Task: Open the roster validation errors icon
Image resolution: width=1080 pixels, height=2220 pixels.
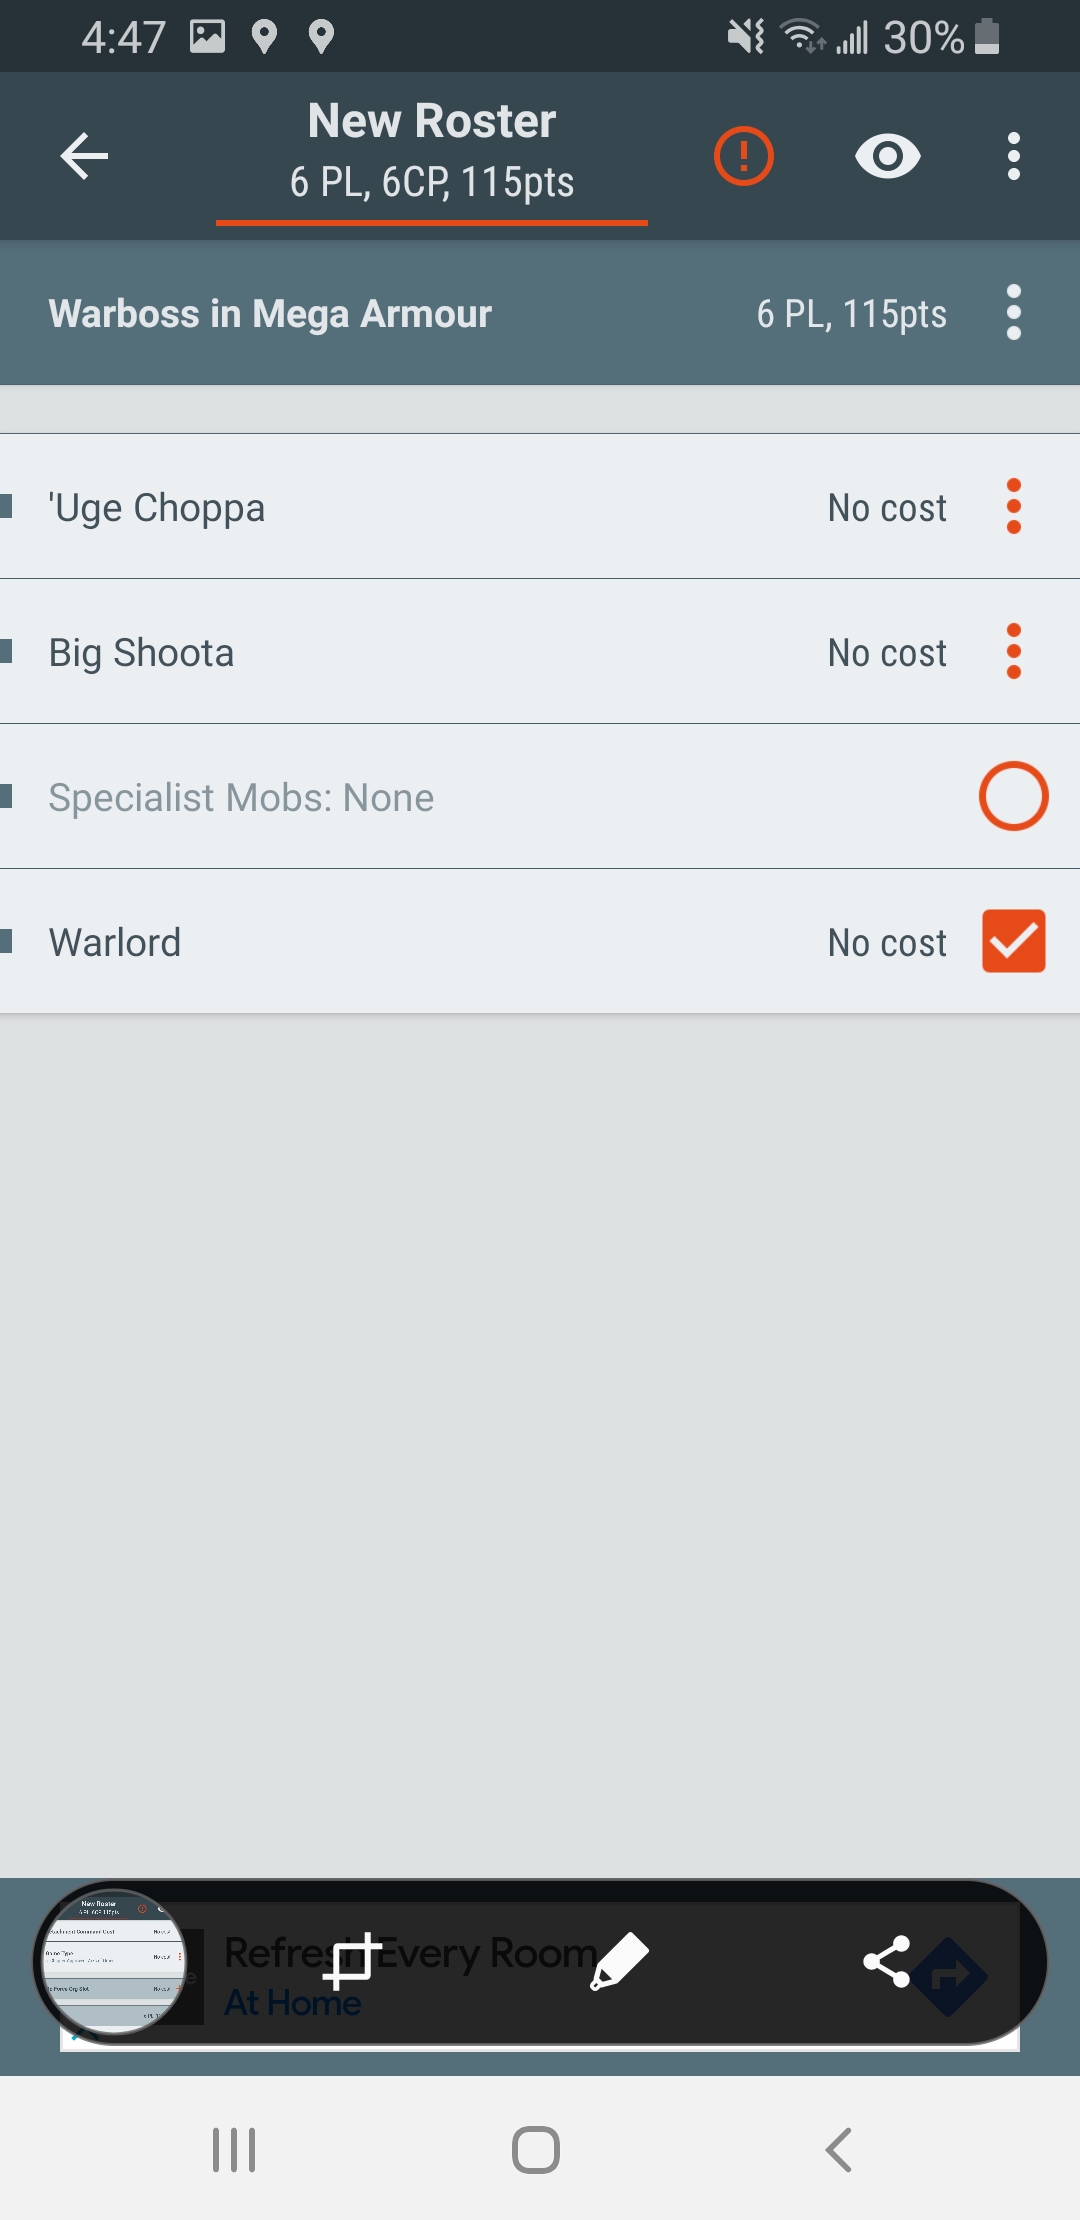Action: 744,155
